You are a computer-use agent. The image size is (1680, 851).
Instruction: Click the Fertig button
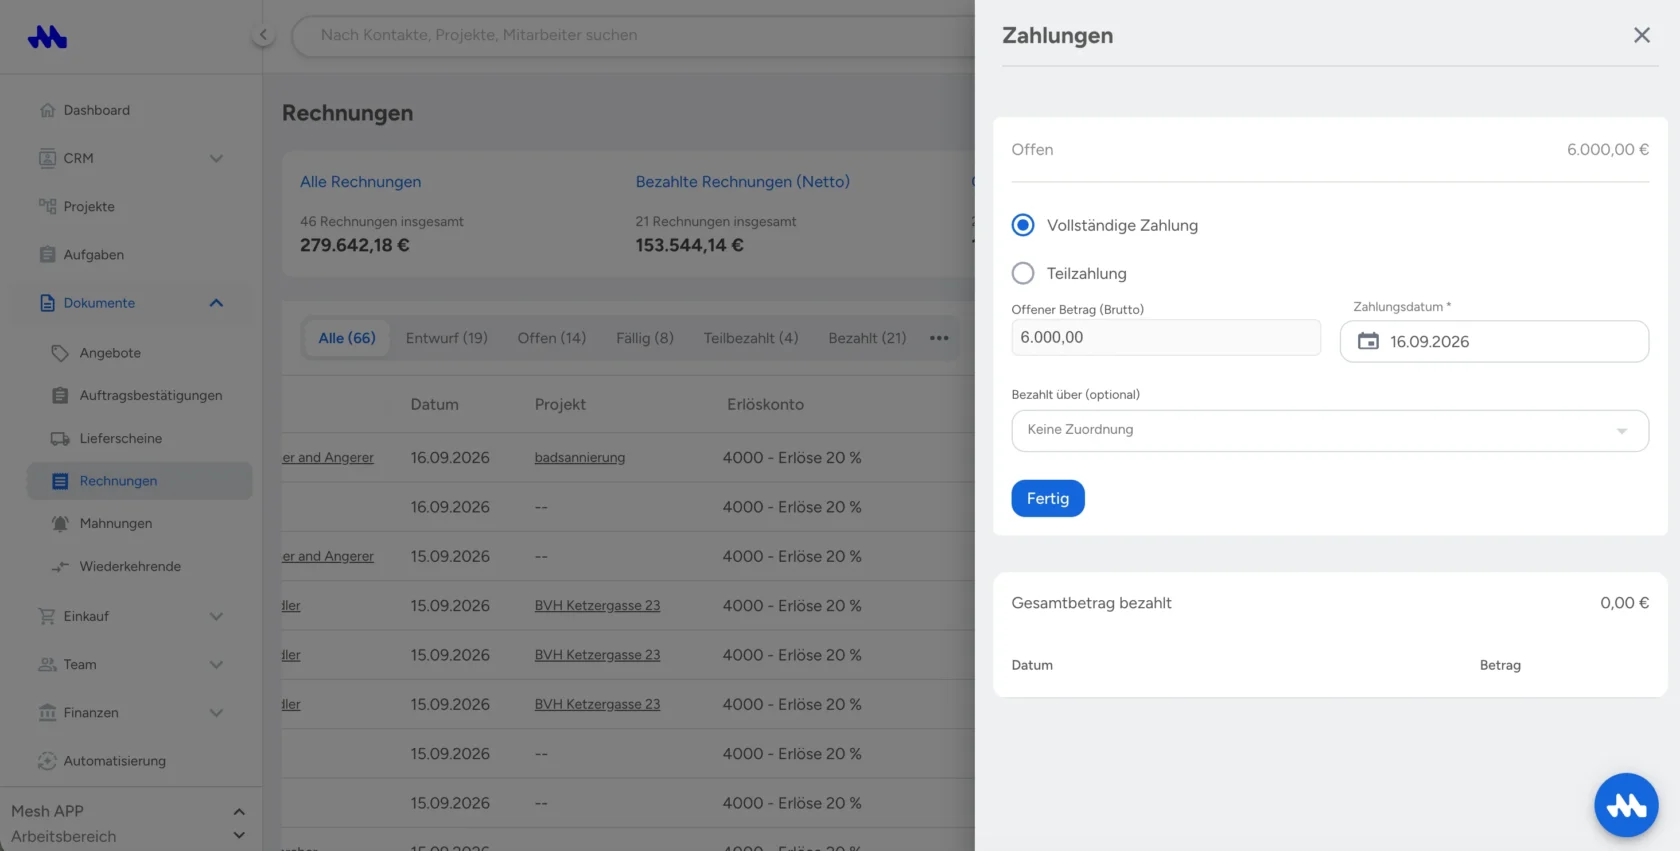point(1048,498)
